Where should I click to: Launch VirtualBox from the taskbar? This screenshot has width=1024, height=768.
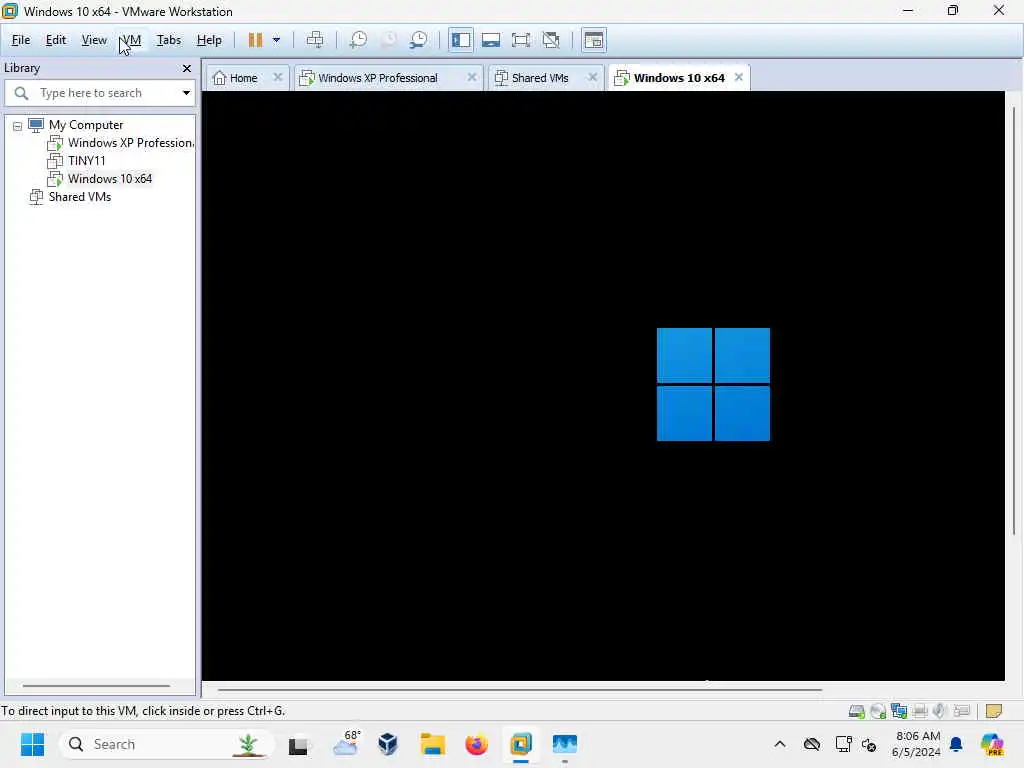point(388,744)
